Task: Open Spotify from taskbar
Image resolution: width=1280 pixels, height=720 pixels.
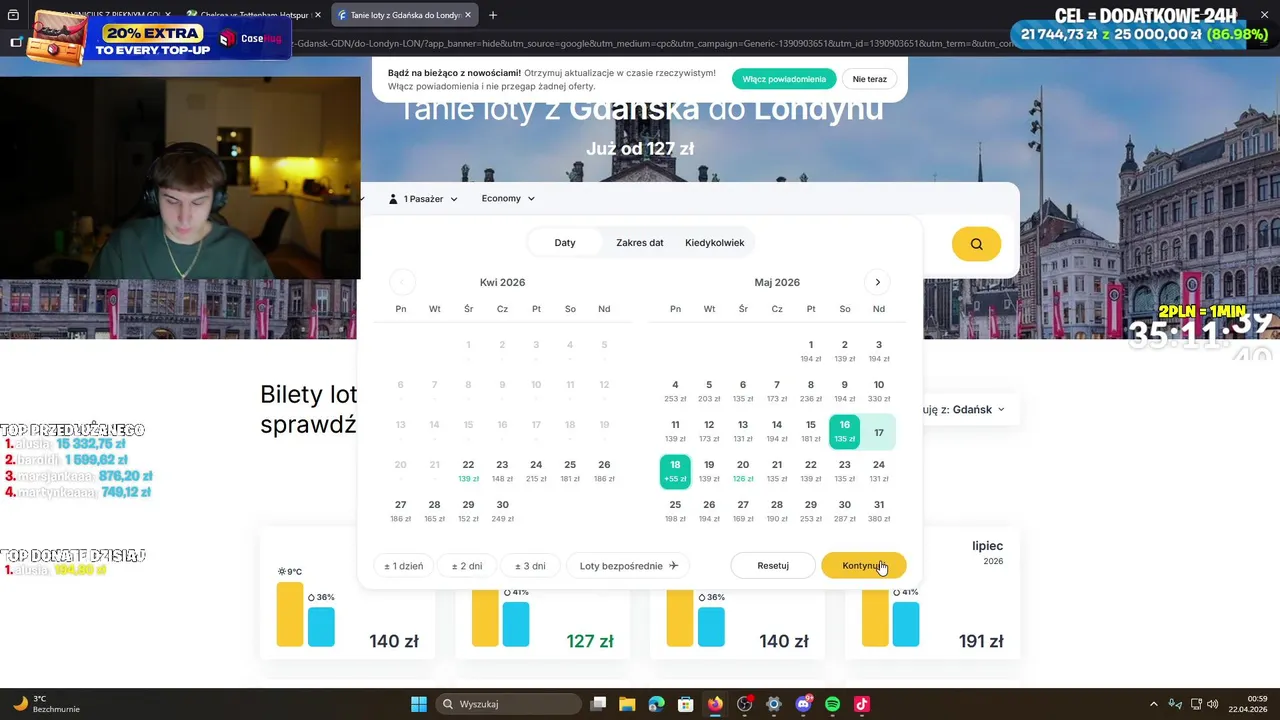Action: pos(832,704)
